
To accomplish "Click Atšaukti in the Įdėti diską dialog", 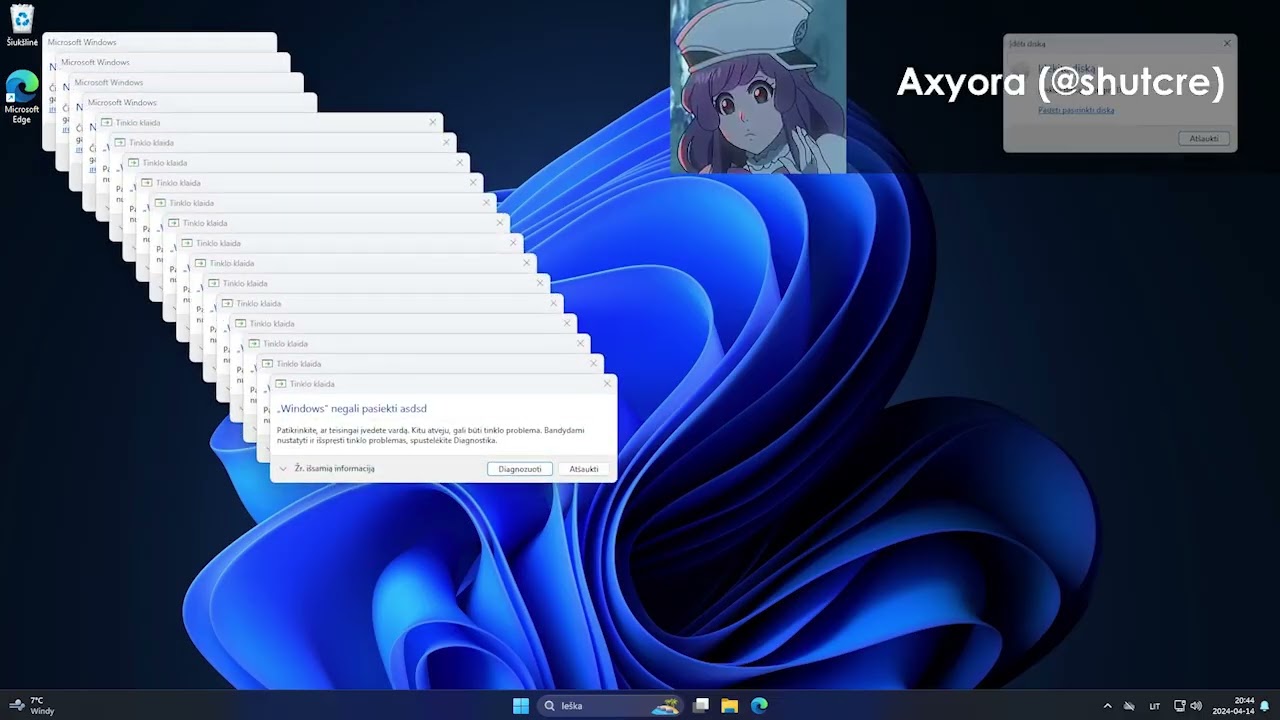I will click(x=1204, y=138).
